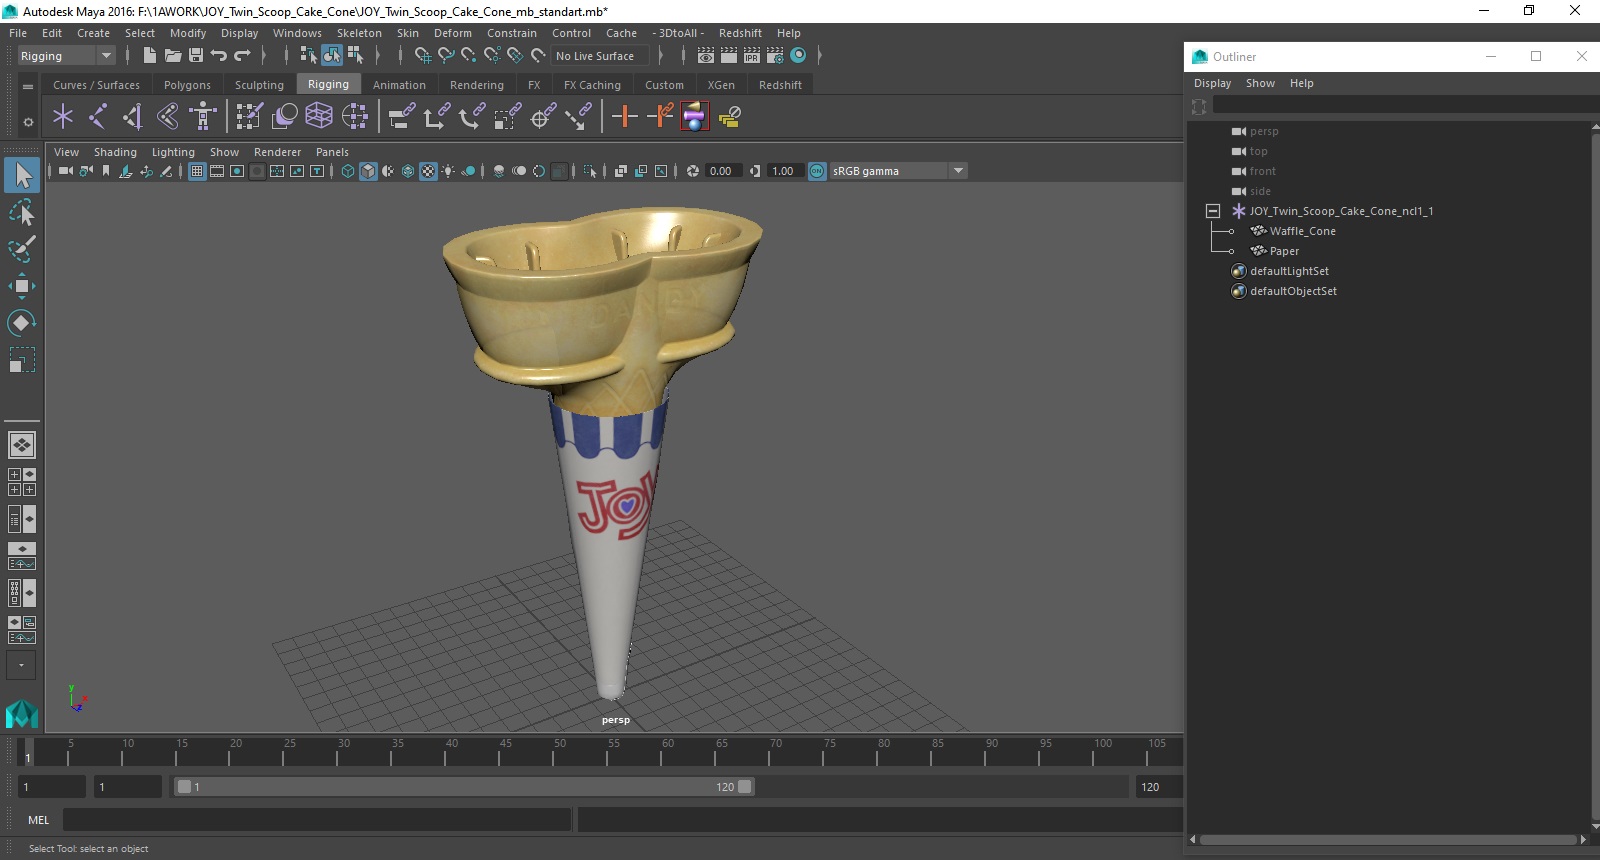Create a Lattice deformer
The height and width of the screenshot is (860, 1600).
[x=319, y=117]
